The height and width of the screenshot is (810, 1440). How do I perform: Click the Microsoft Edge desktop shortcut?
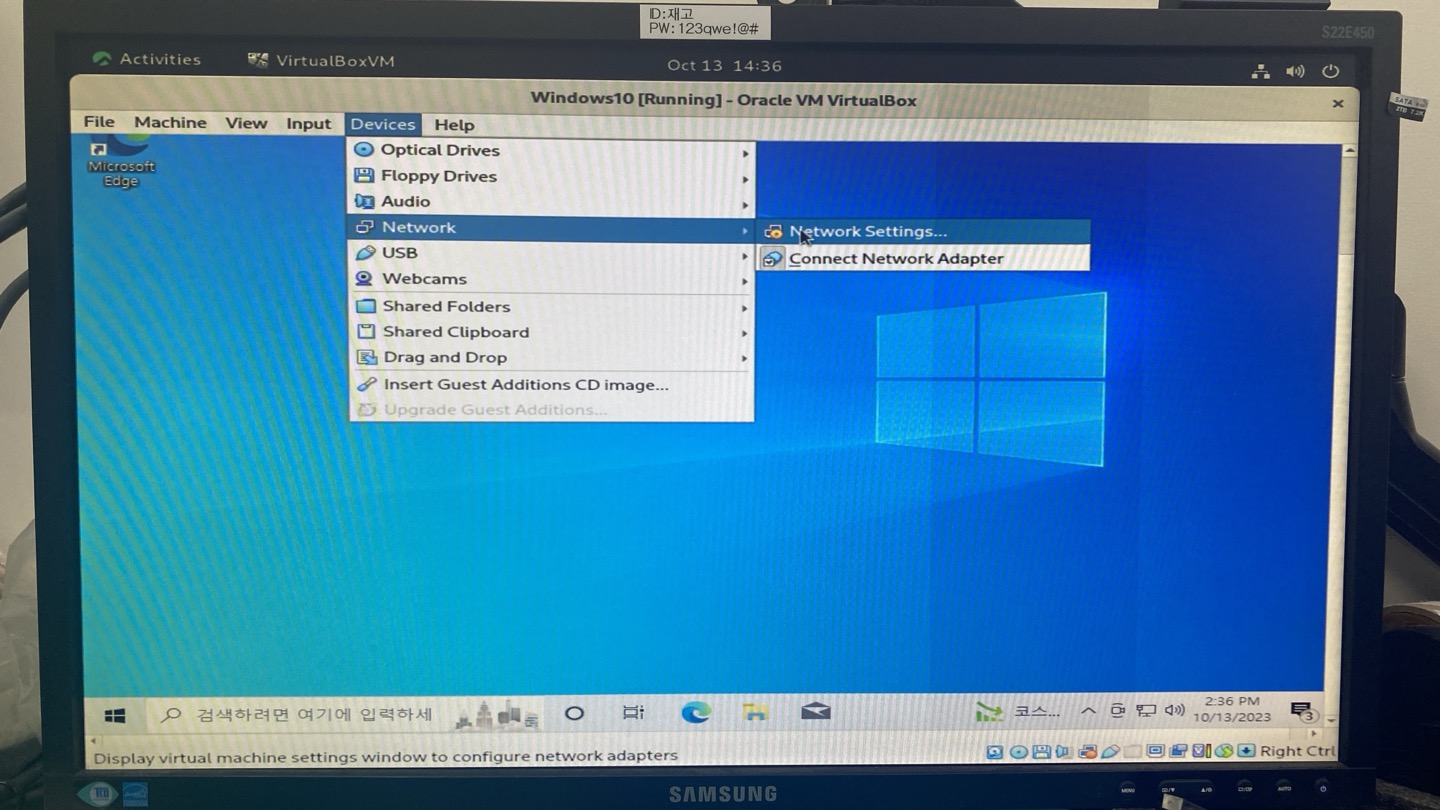click(x=121, y=160)
